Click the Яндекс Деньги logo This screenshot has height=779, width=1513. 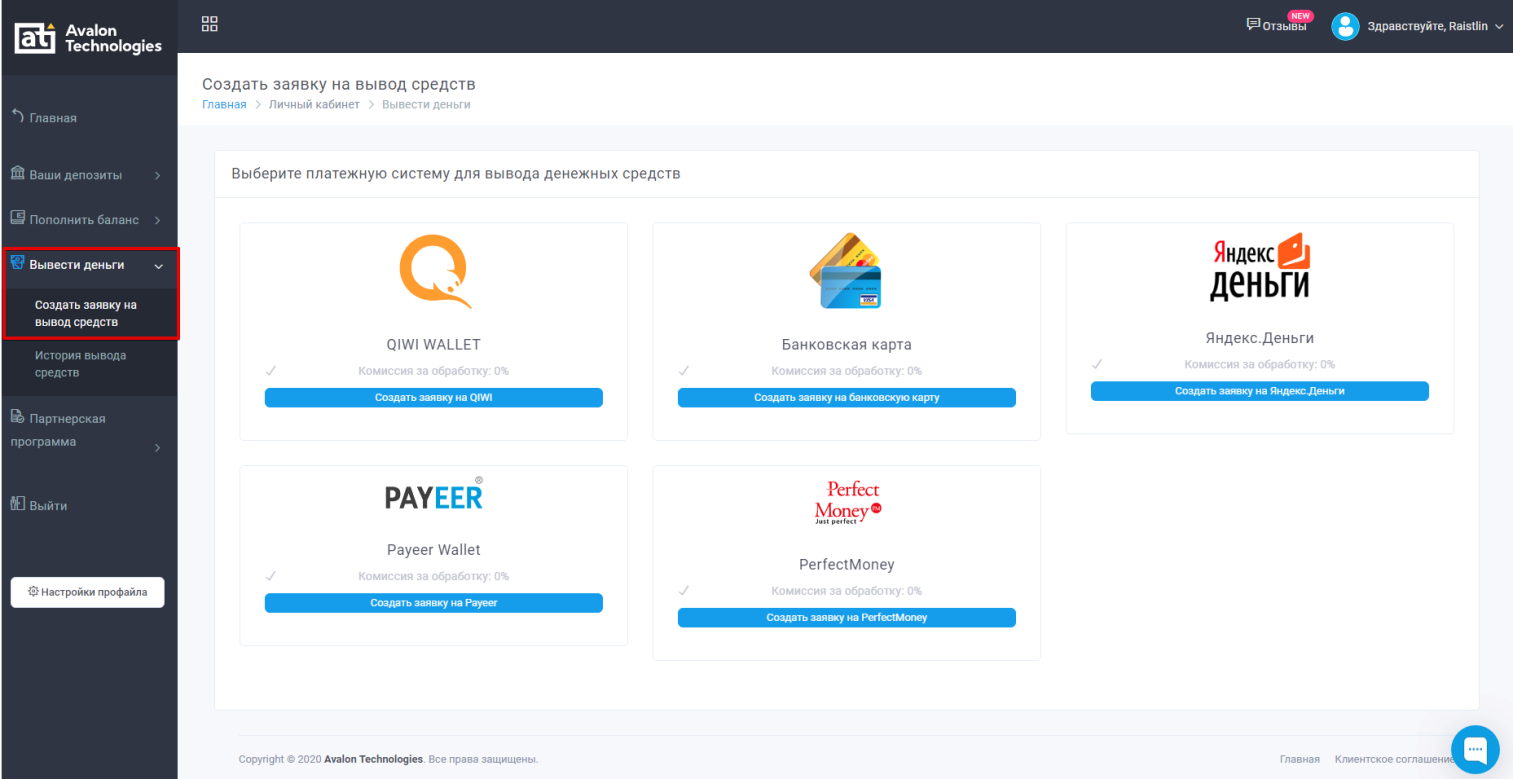coord(1260,267)
